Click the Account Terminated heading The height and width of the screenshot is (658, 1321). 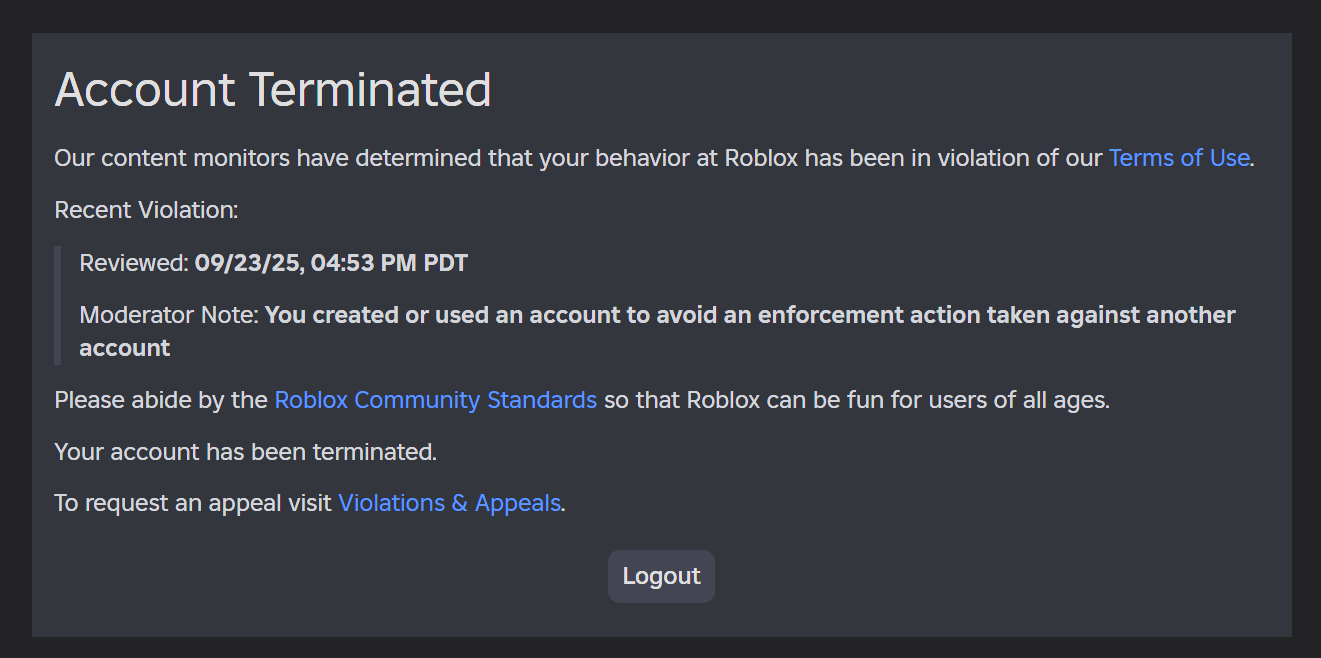(x=273, y=90)
